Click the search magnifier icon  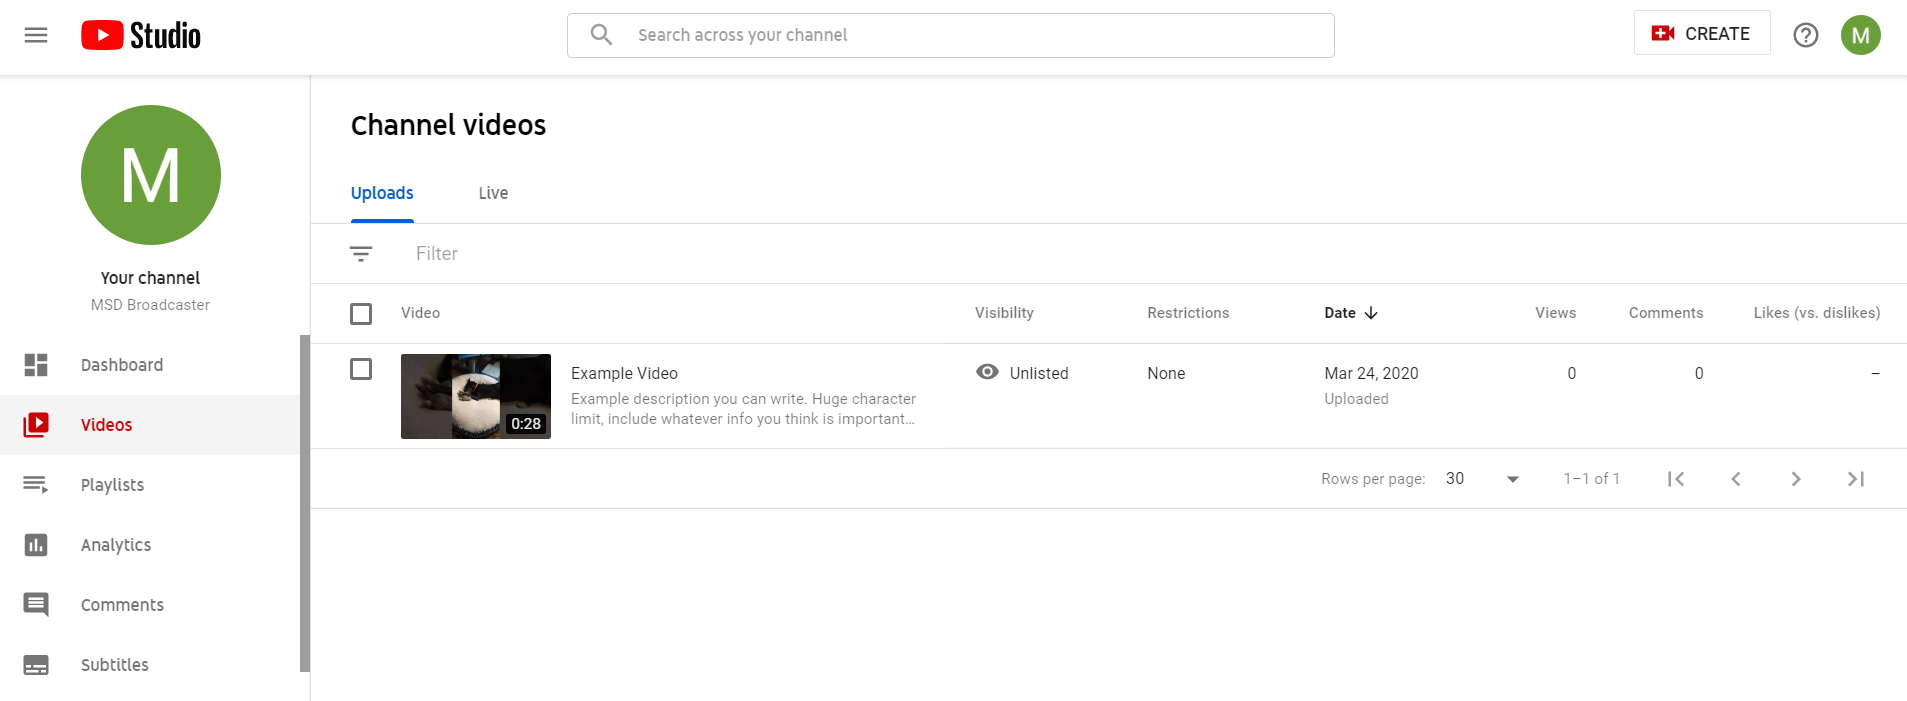tap(601, 35)
